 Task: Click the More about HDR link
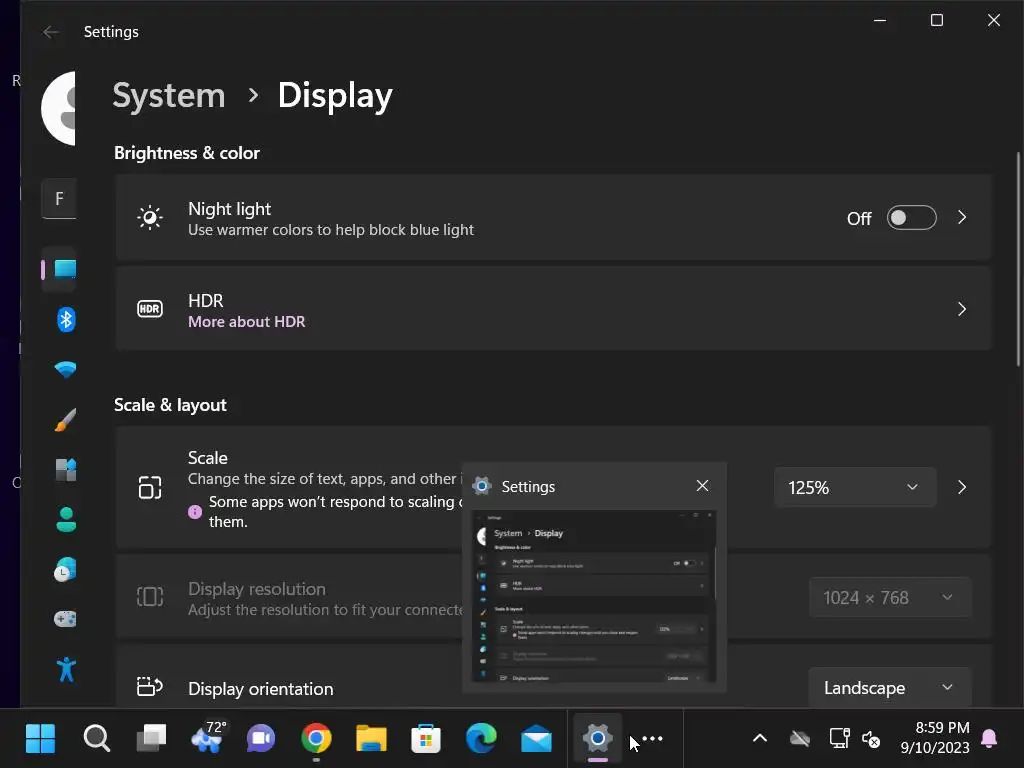point(246,322)
